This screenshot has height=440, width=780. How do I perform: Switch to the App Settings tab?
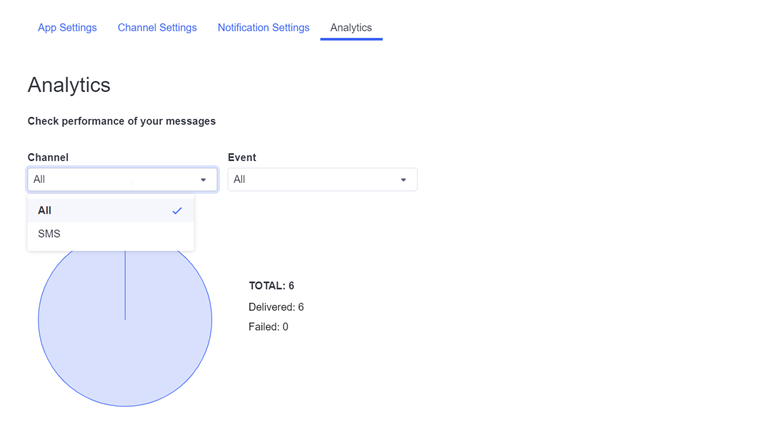tap(67, 28)
